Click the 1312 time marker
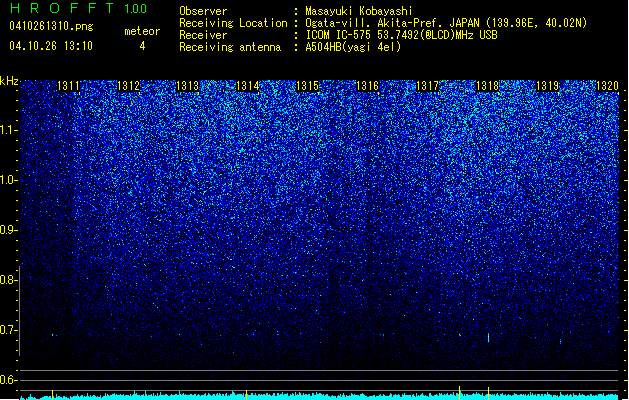 (128, 86)
